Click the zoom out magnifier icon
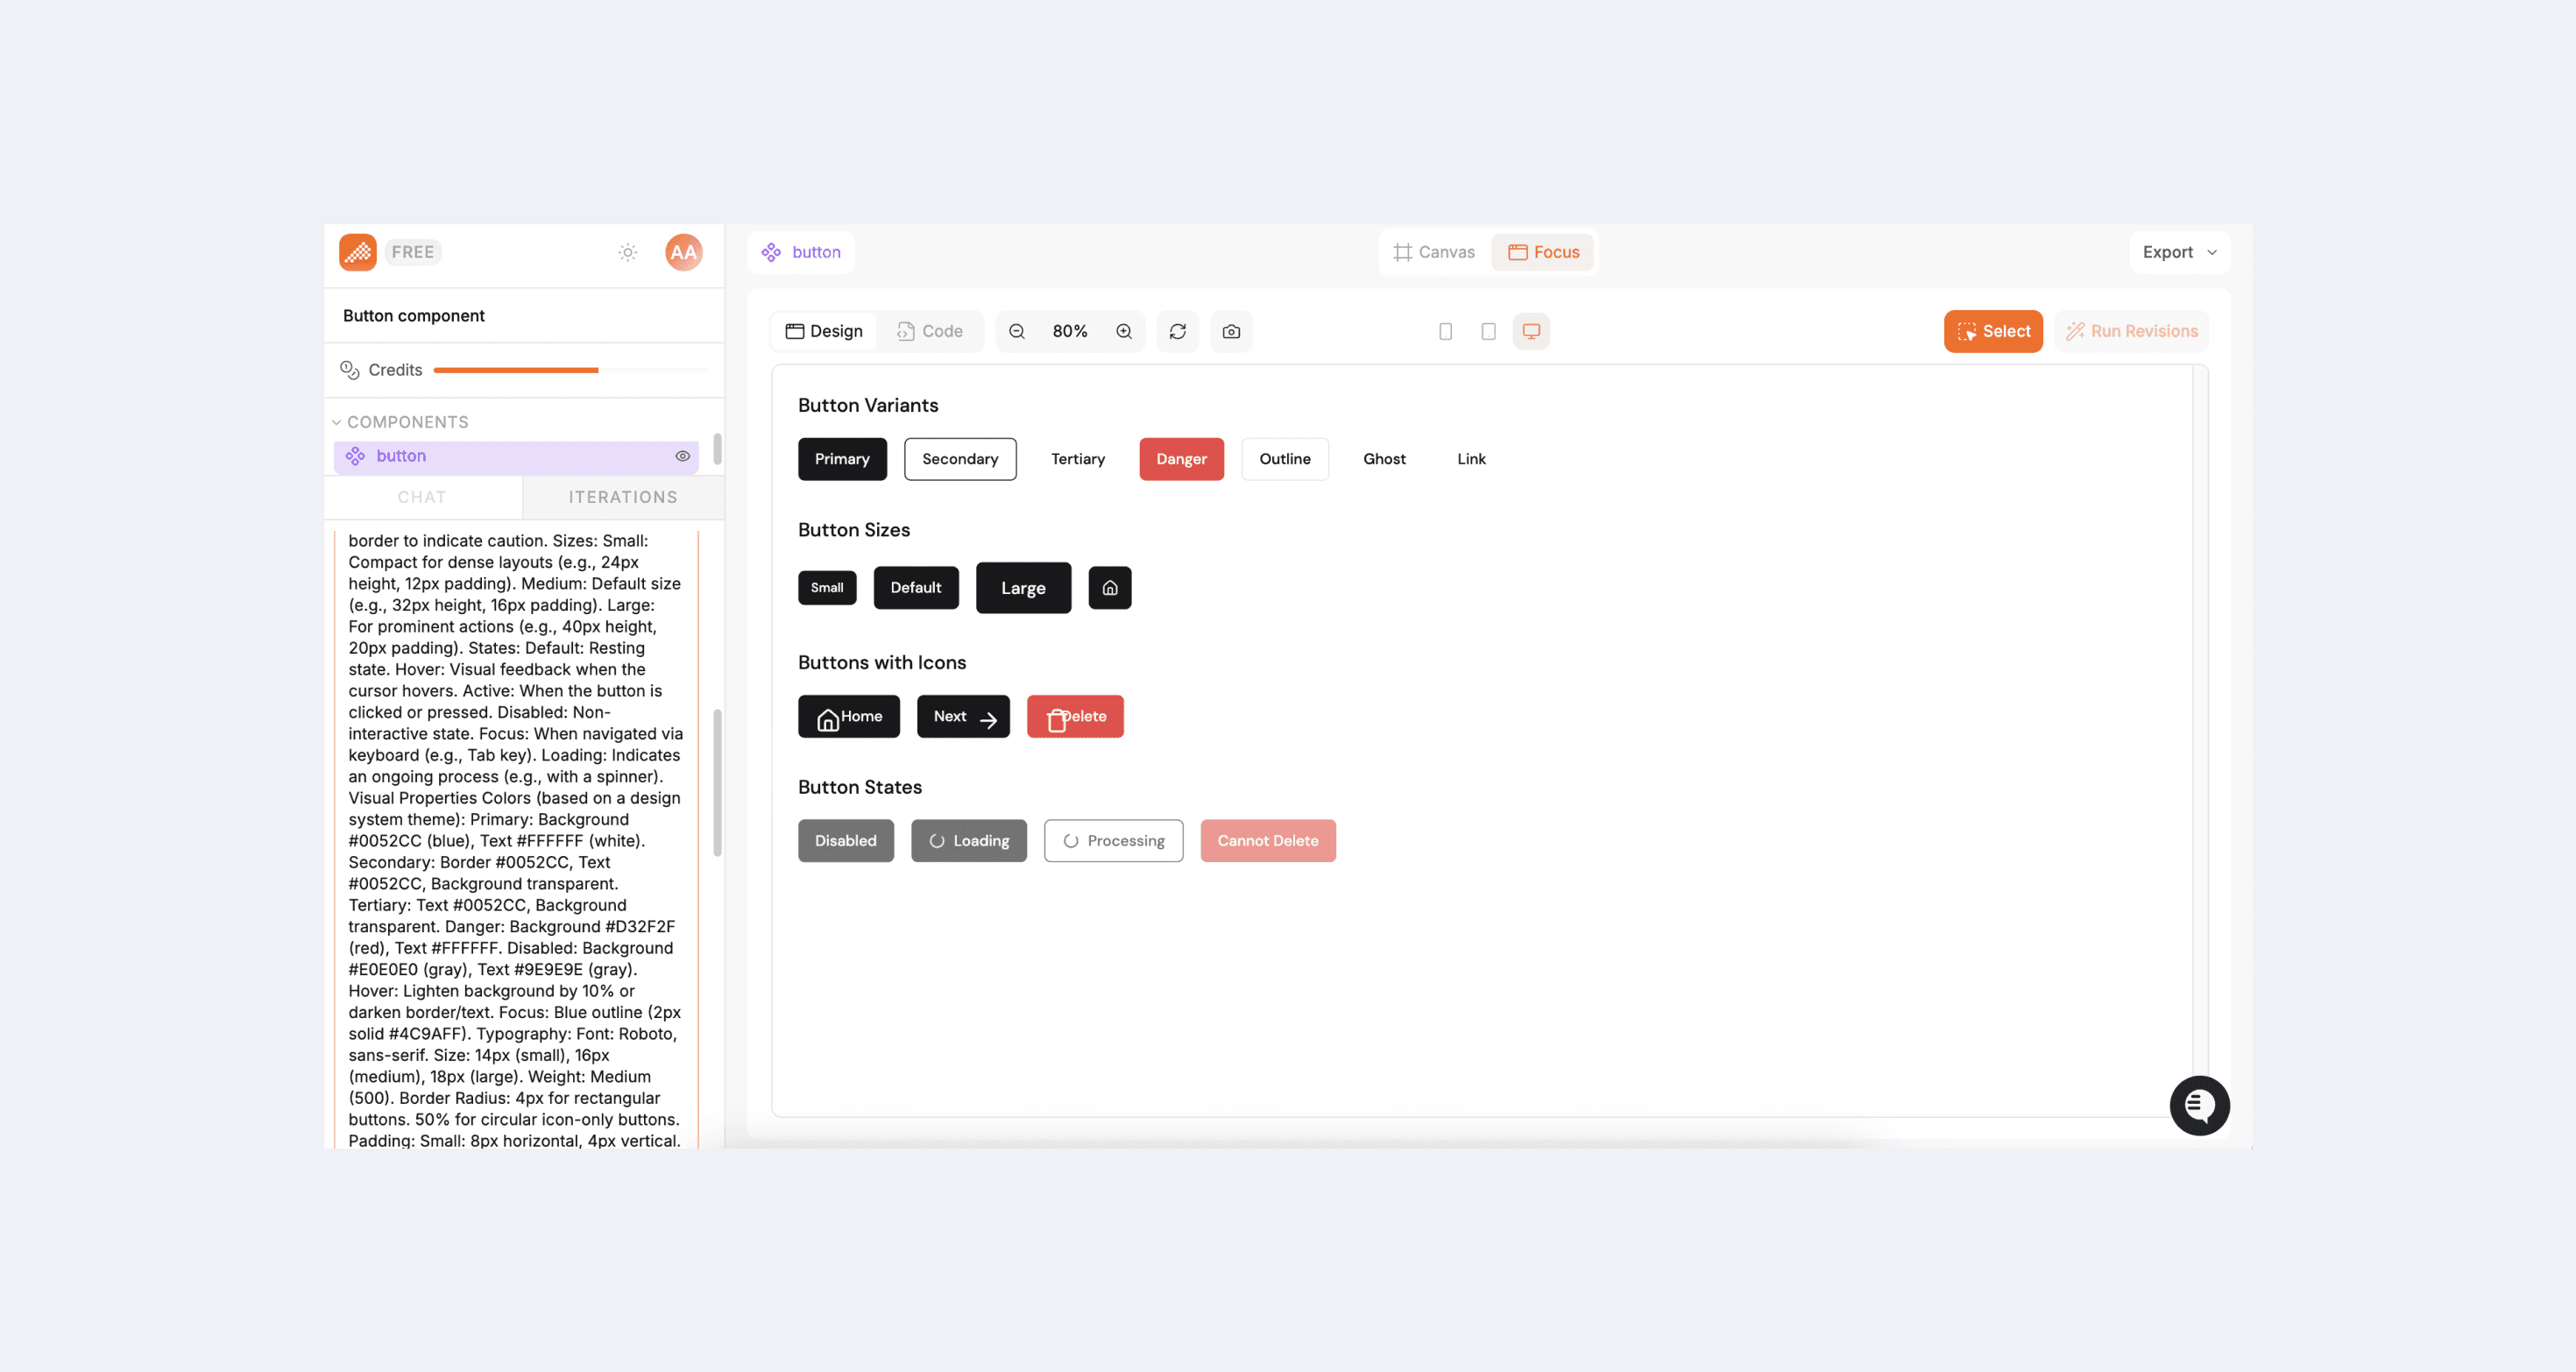This screenshot has height=1372, width=2576. pyautogui.click(x=1017, y=331)
